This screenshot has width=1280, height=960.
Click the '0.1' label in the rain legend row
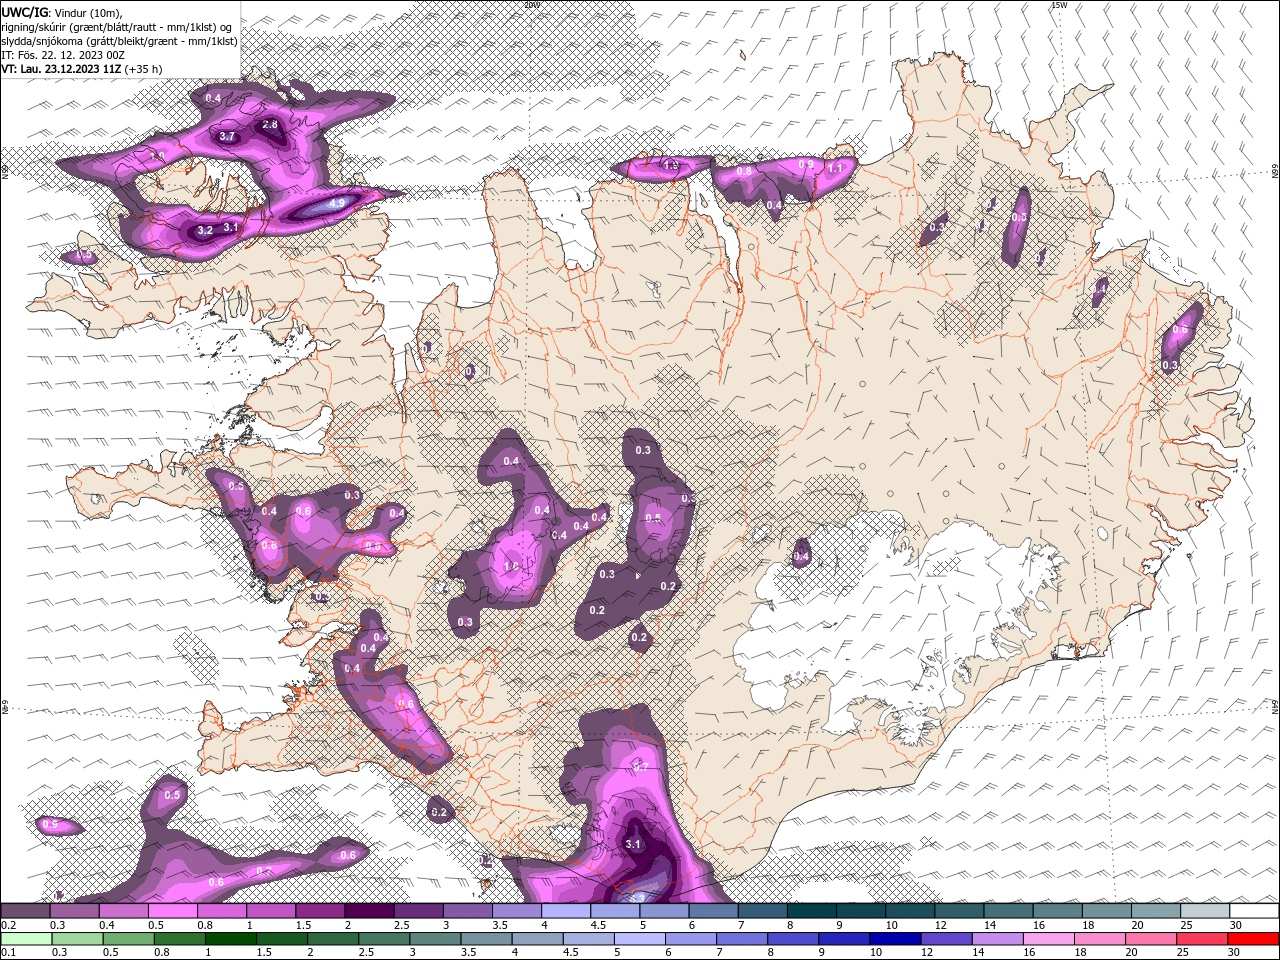pos(9,952)
